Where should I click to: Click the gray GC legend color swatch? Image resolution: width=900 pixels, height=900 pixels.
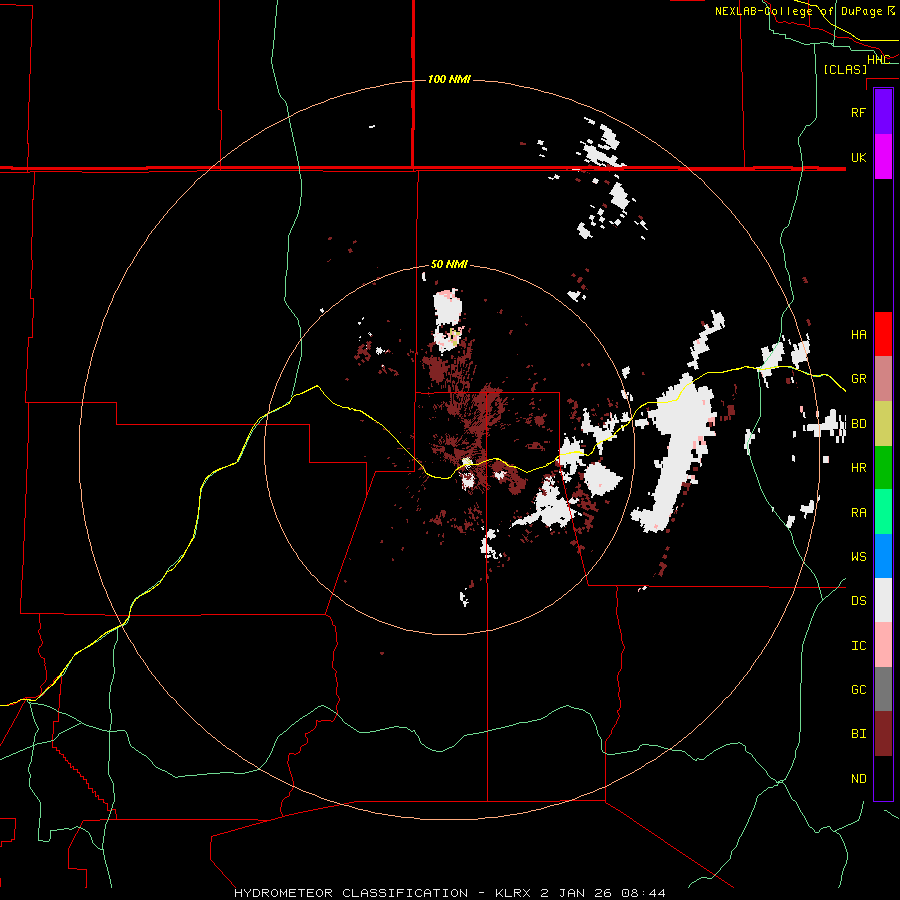coord(883,689)
